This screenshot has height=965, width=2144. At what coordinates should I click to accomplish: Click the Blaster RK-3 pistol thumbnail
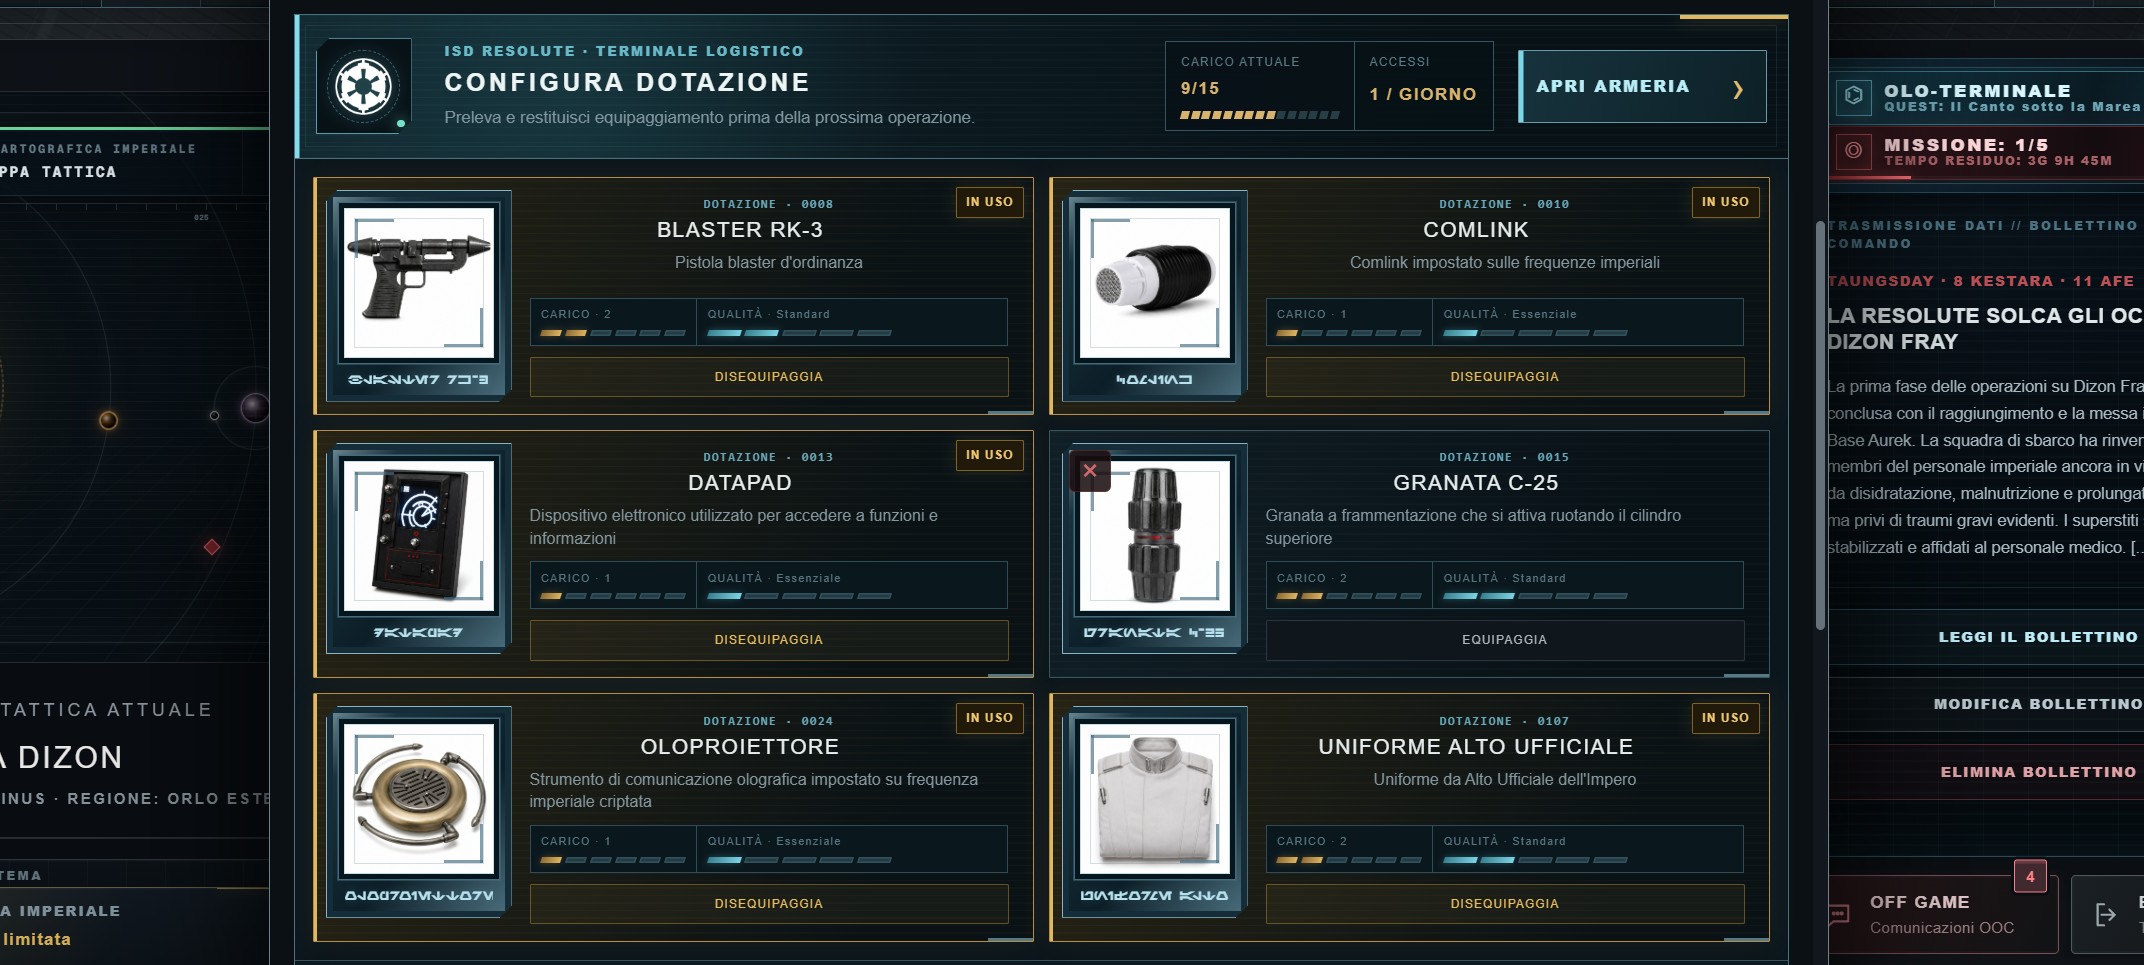pyautogui.click(x=419, y=282)
